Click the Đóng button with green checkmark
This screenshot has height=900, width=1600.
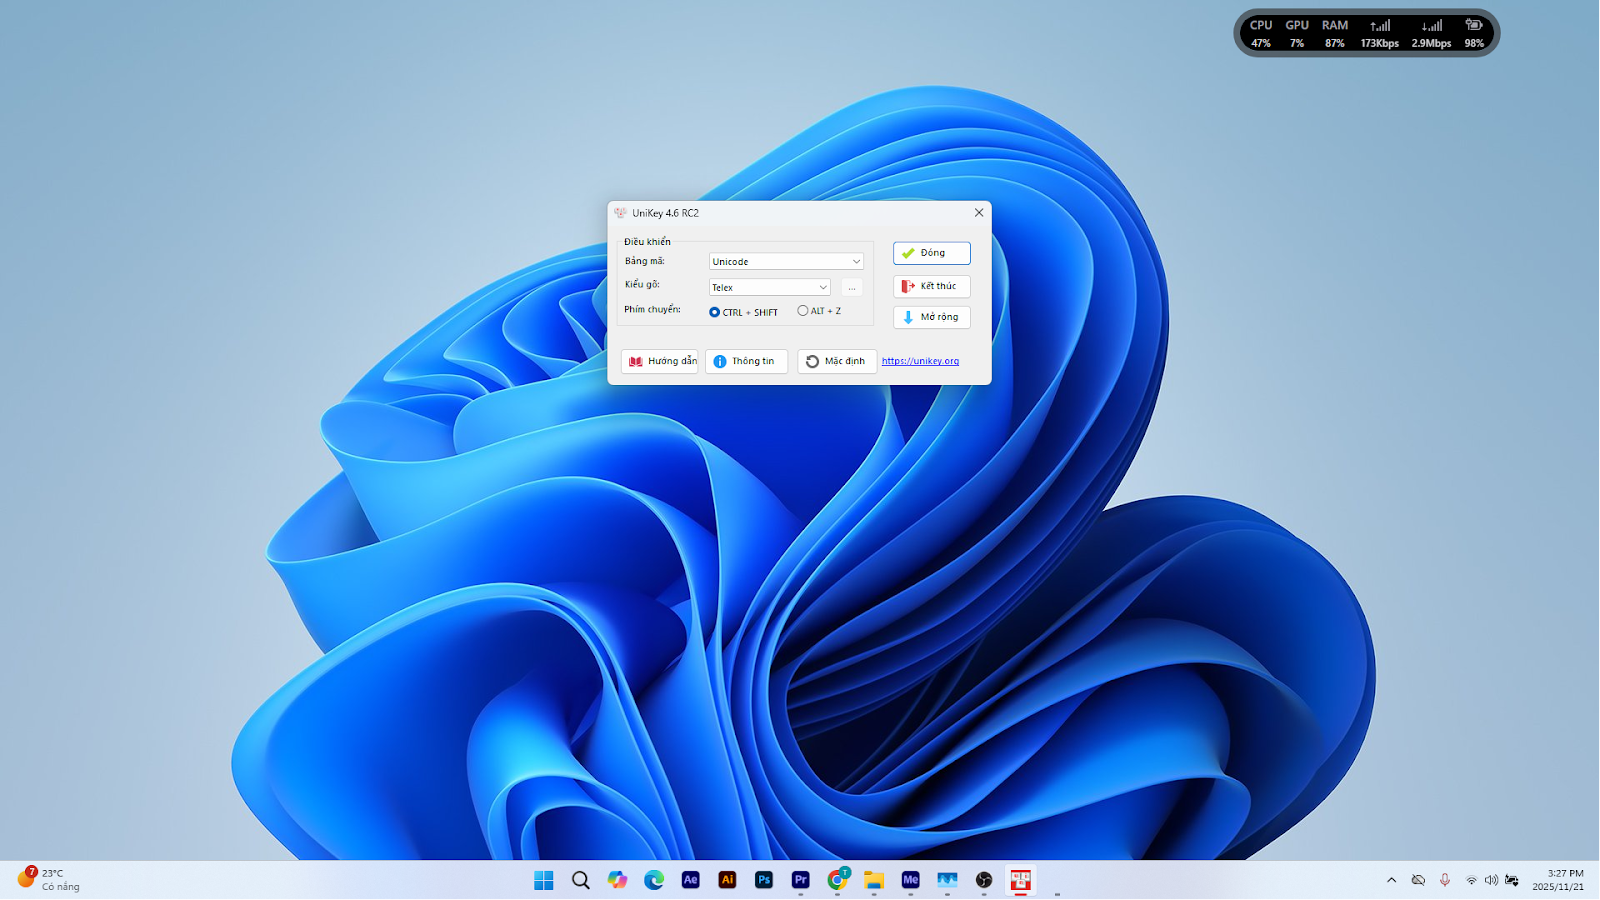[x=931, y=253]
